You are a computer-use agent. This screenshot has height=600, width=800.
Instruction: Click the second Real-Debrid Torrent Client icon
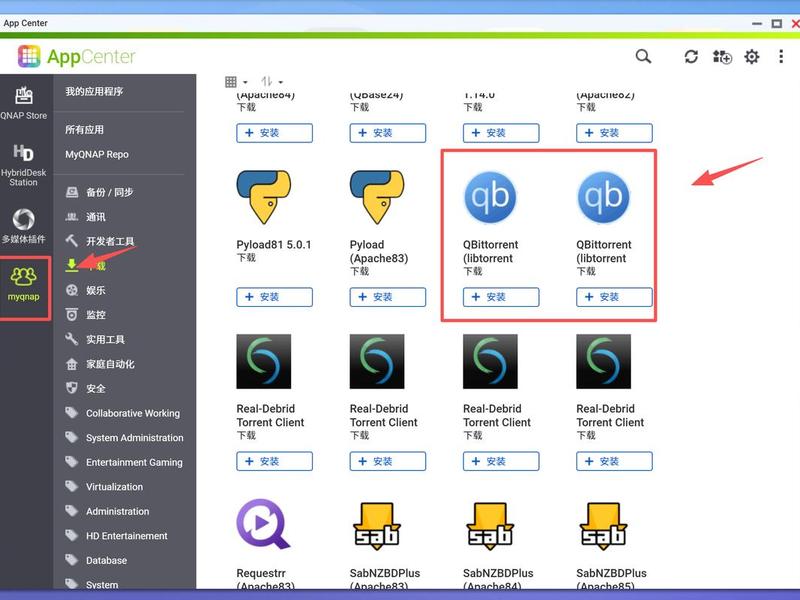(x=377, y=361)
